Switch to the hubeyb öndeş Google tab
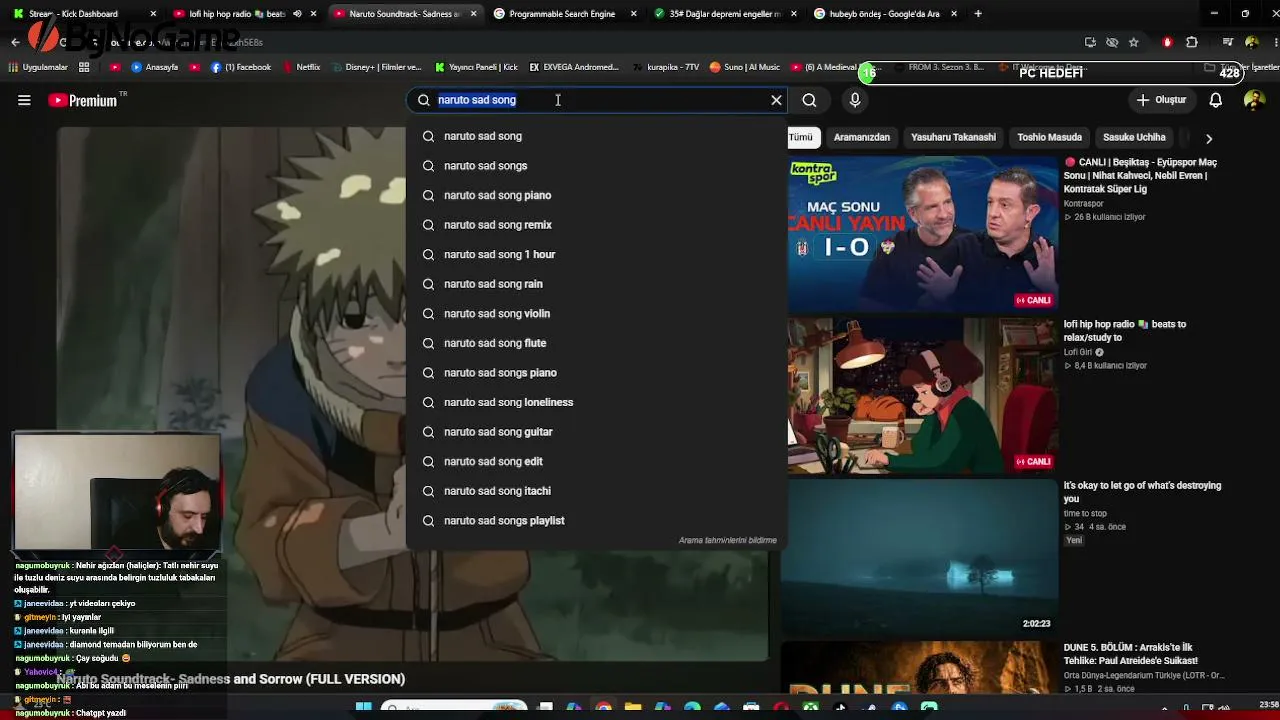This screenshot has height=720, width=1280. pos(886,14)
